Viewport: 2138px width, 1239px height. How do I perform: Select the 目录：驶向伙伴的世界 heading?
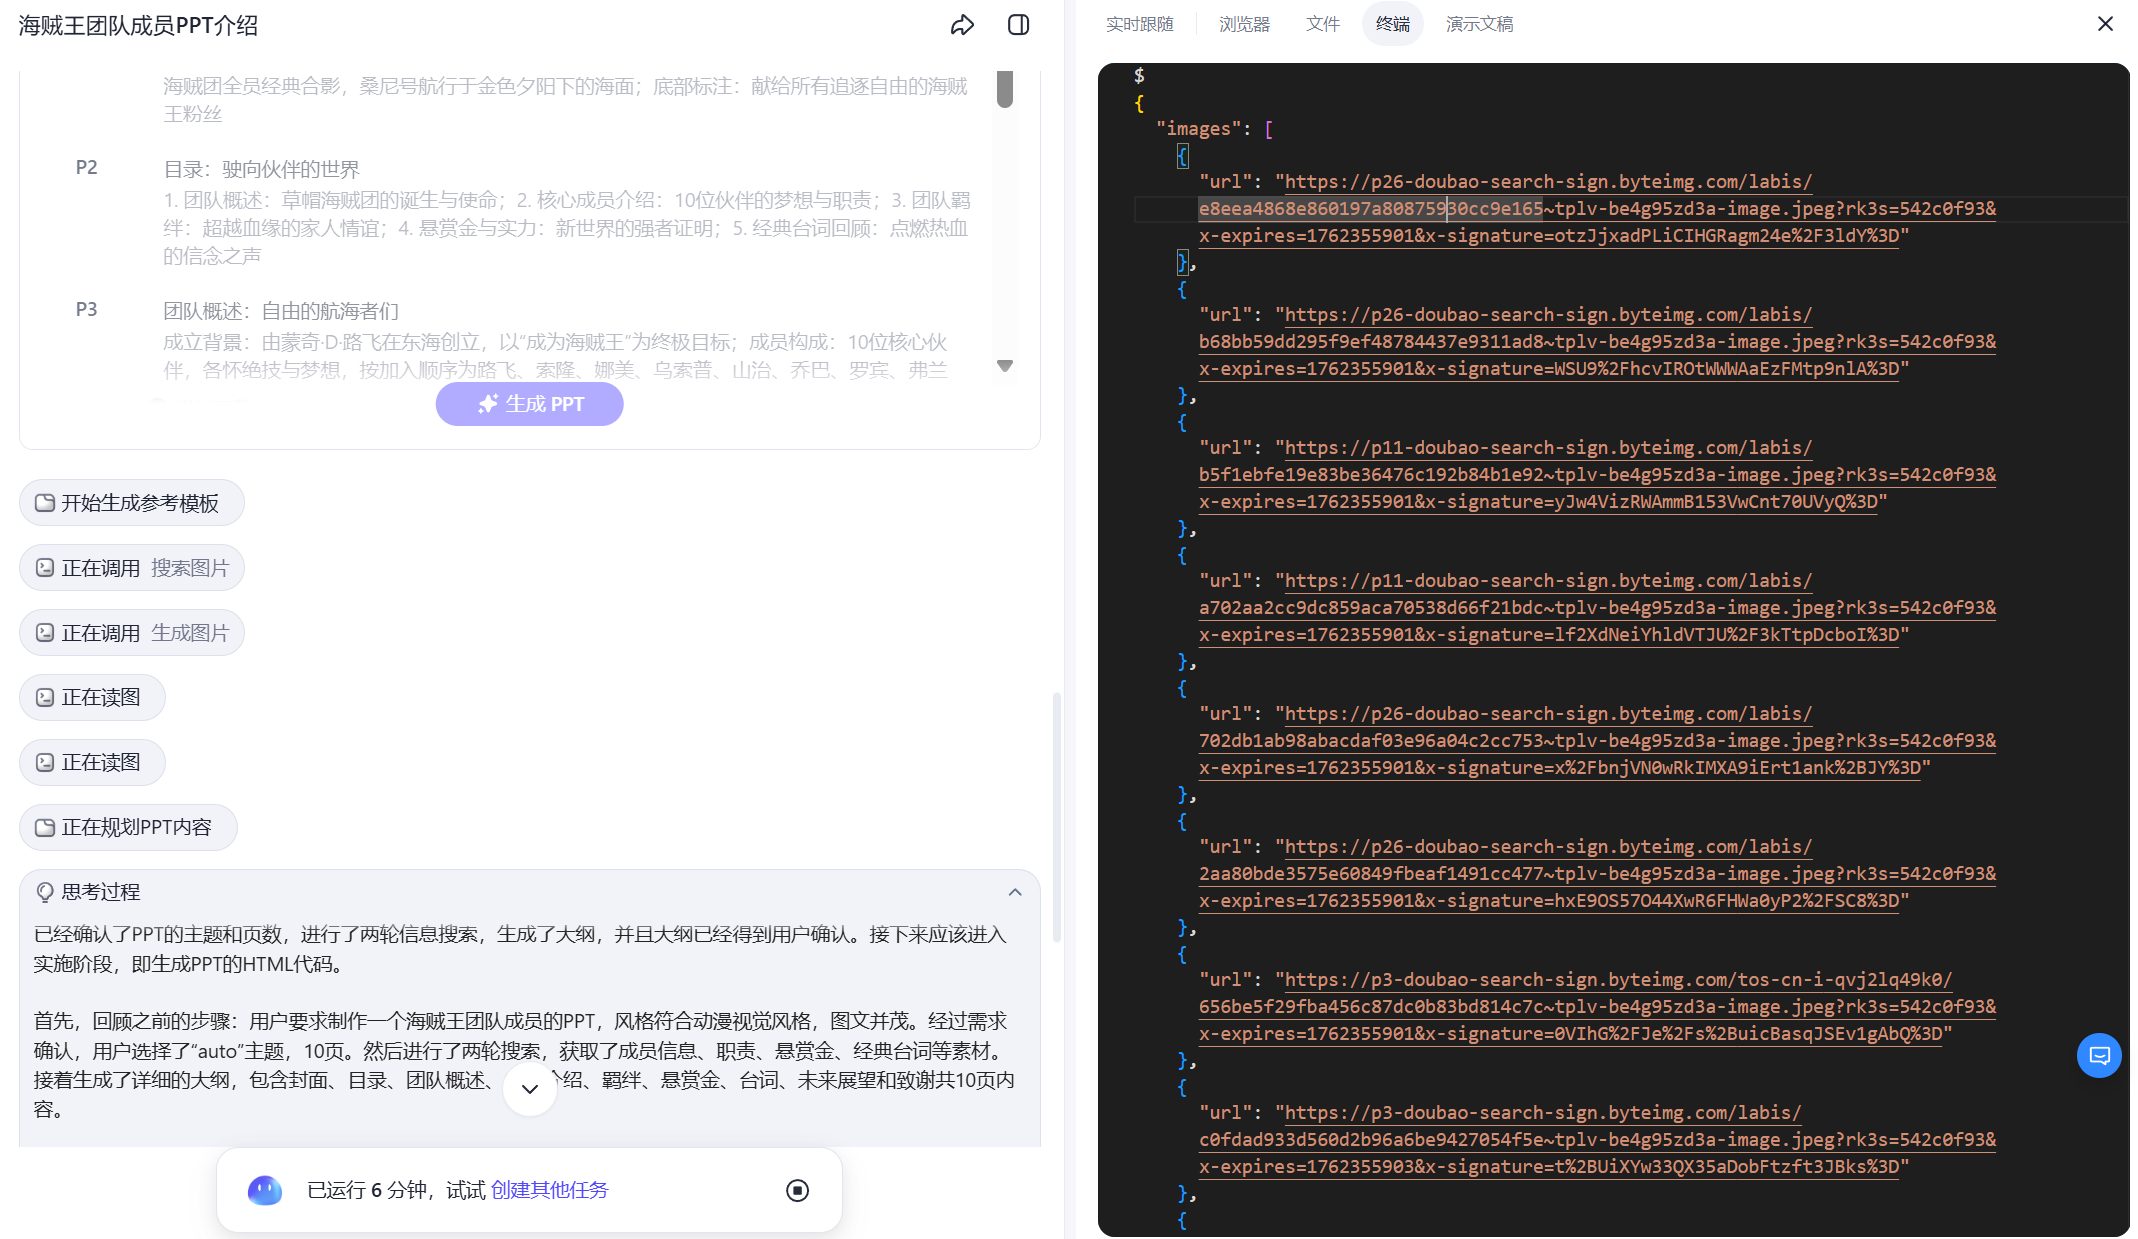coord(262,169)
